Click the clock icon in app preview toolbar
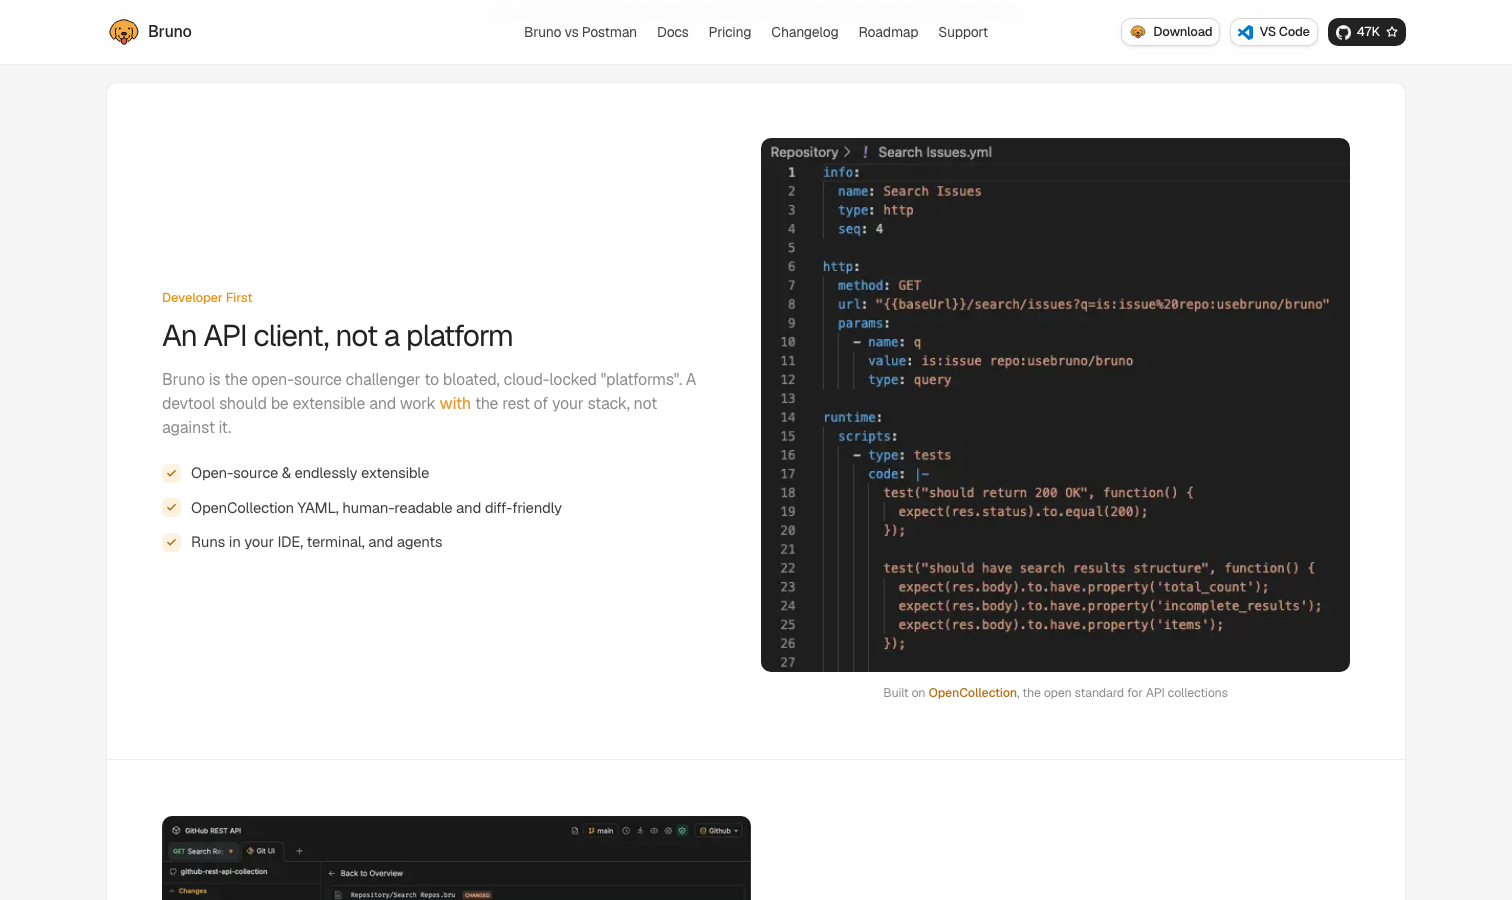Viewport: 1512px width, 900px height. [627, 831]
